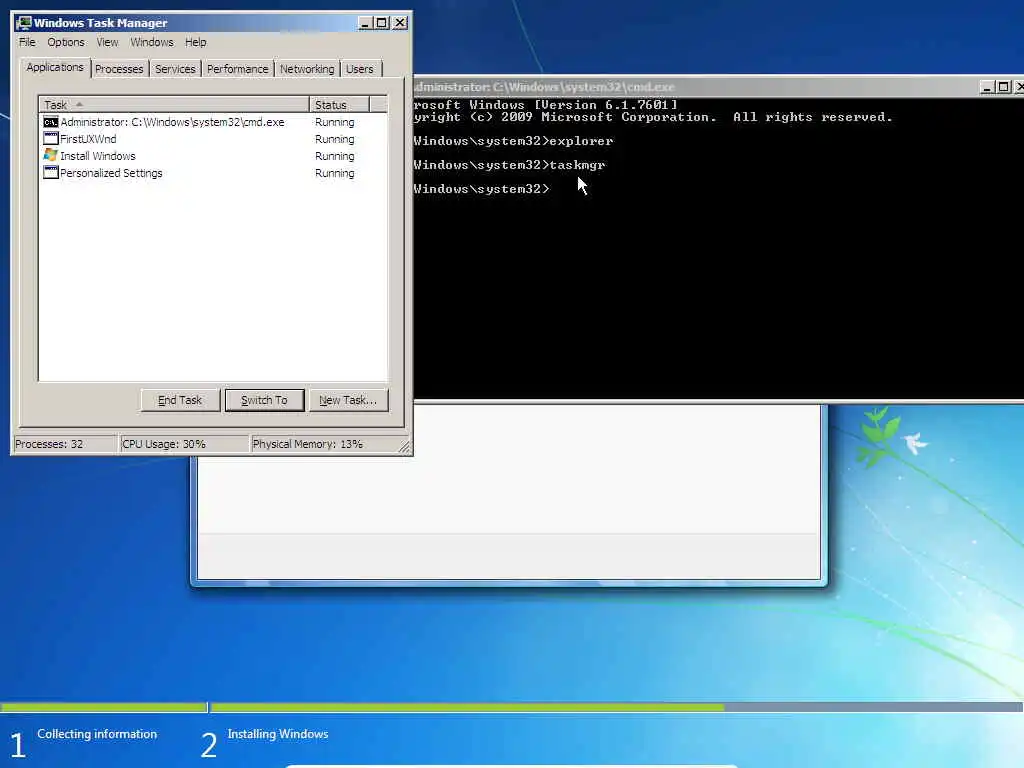Switch to the Users tab
Image resolution: width=1024 pixels, height=768 pixels.
click(360, 69)
